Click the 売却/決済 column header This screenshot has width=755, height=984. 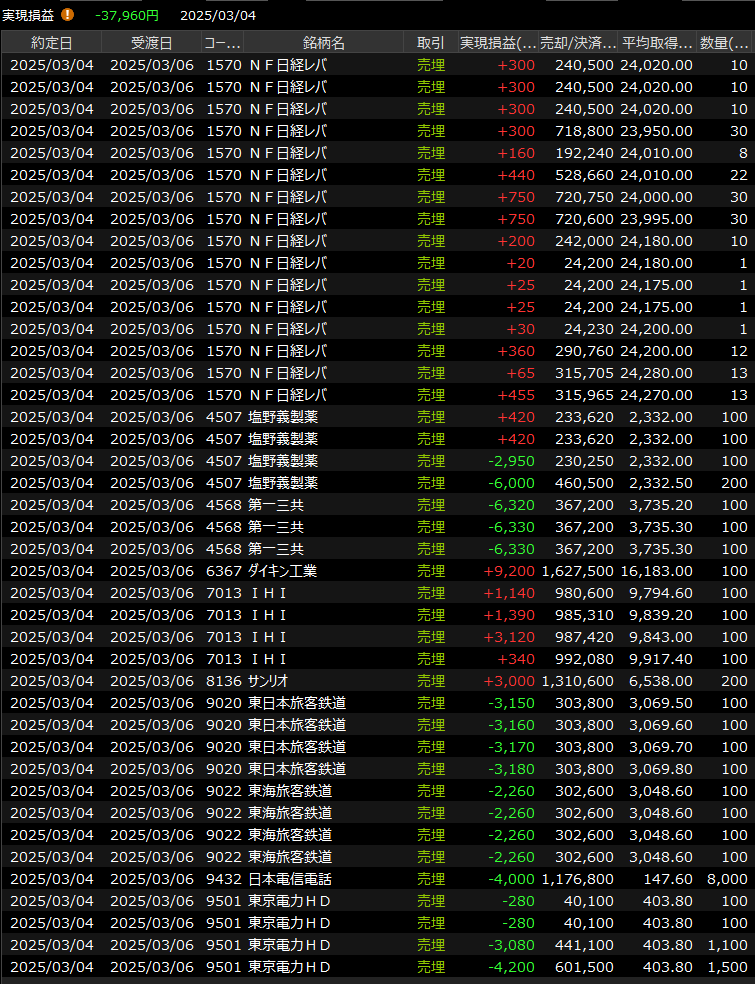(x=578, y=43)
